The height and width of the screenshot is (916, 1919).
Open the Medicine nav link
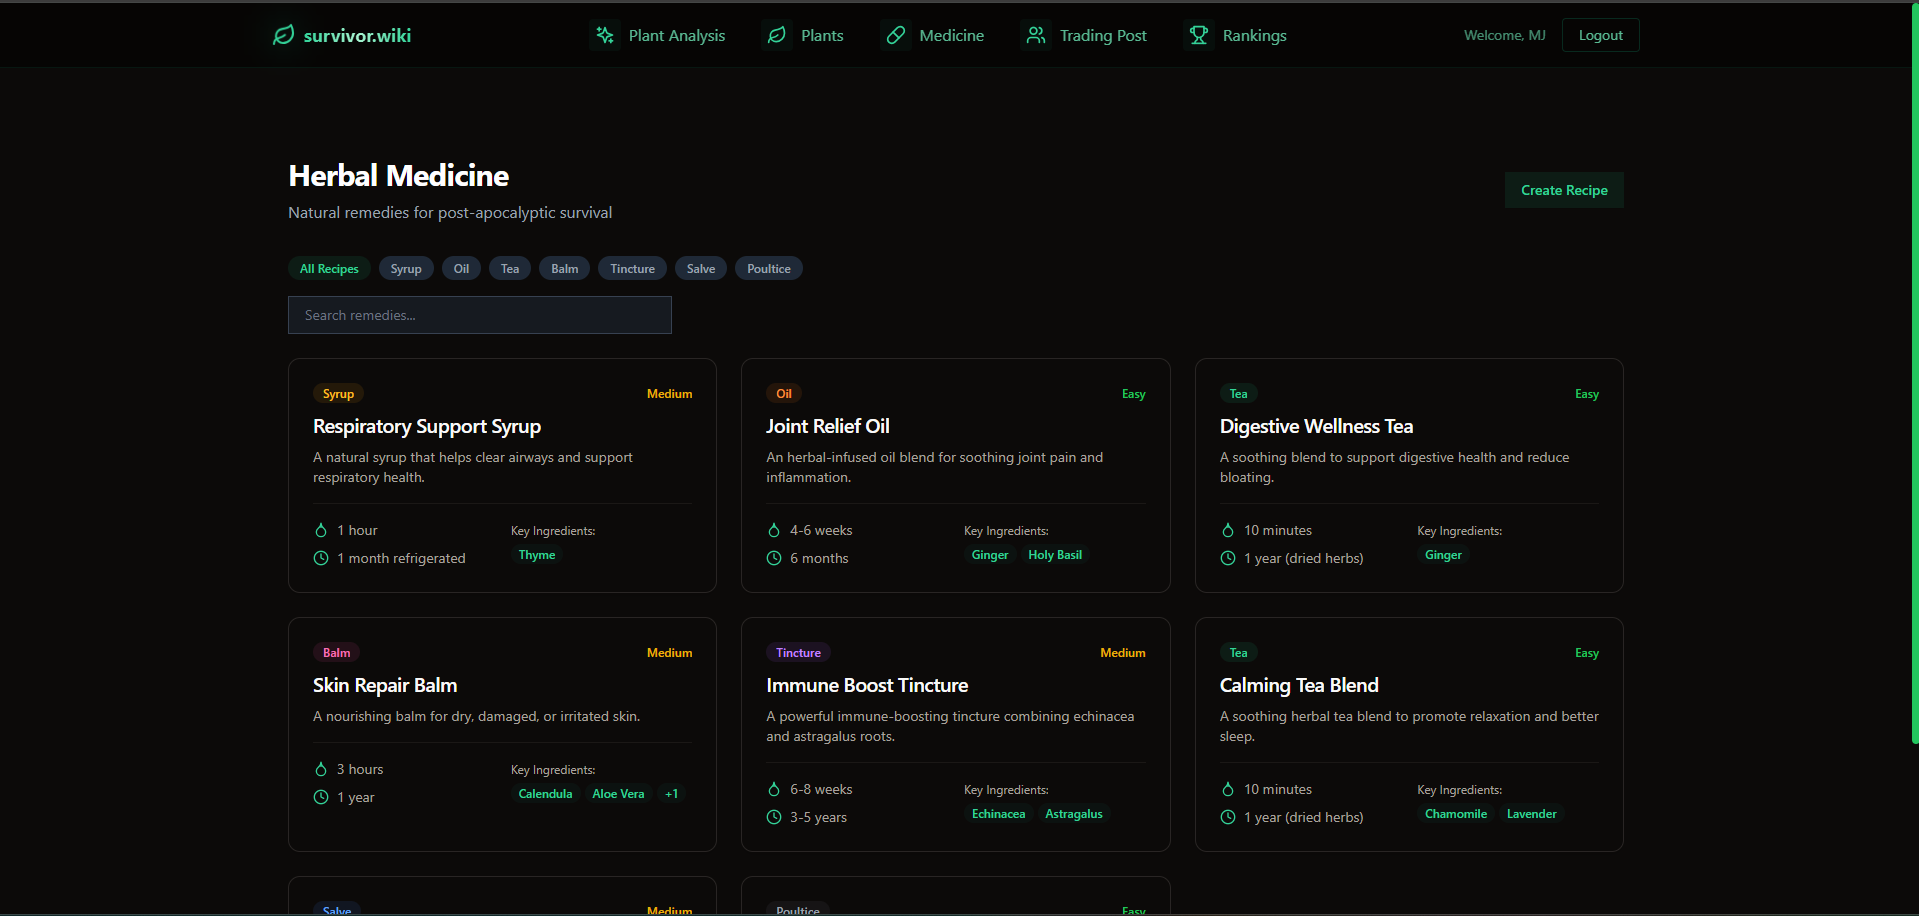933,35
